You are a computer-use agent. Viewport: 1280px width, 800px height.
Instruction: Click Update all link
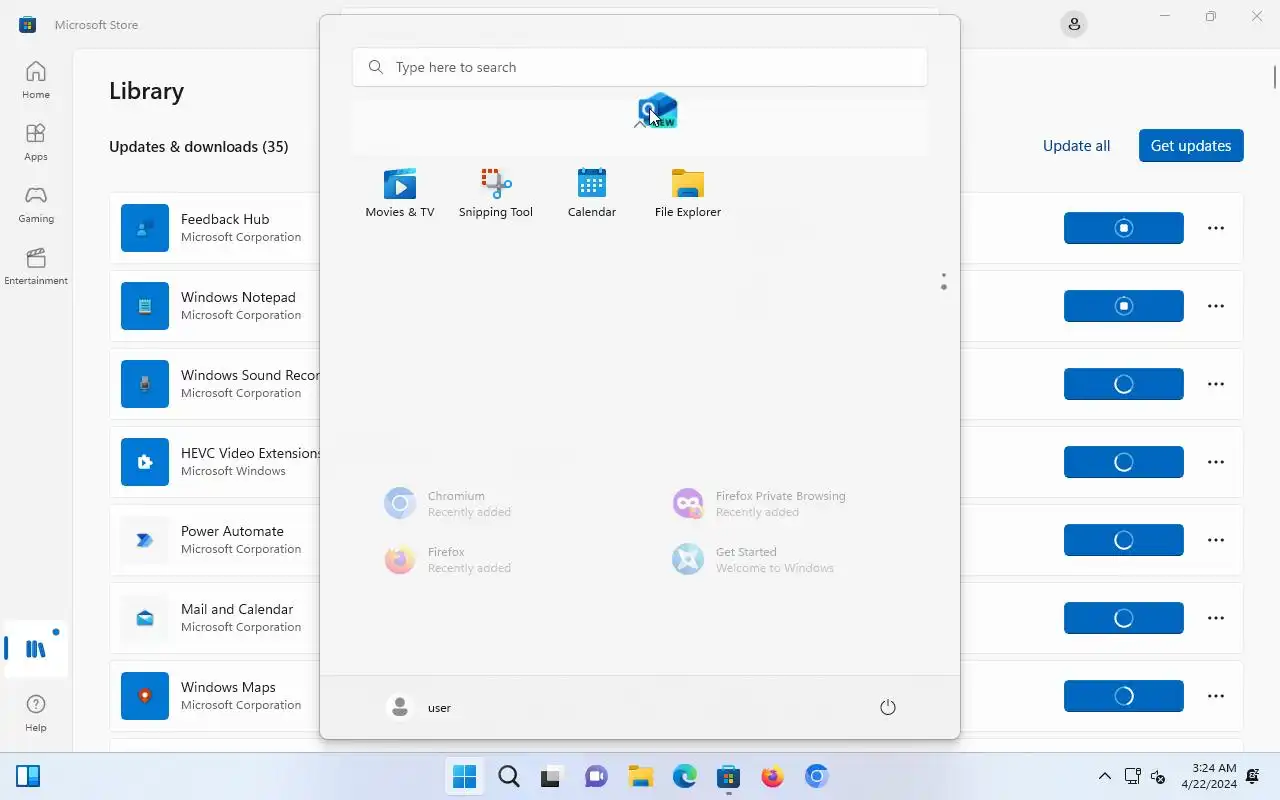[1076, 146]
